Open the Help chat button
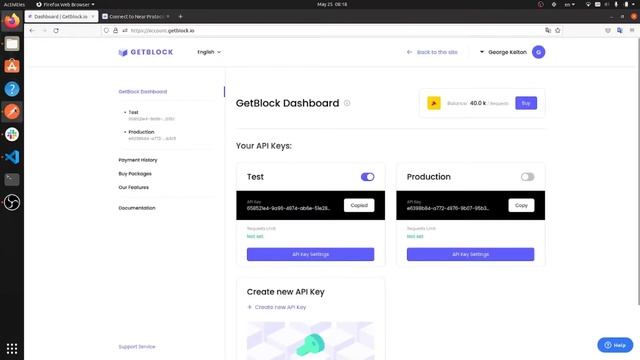 tap(615, 345)
